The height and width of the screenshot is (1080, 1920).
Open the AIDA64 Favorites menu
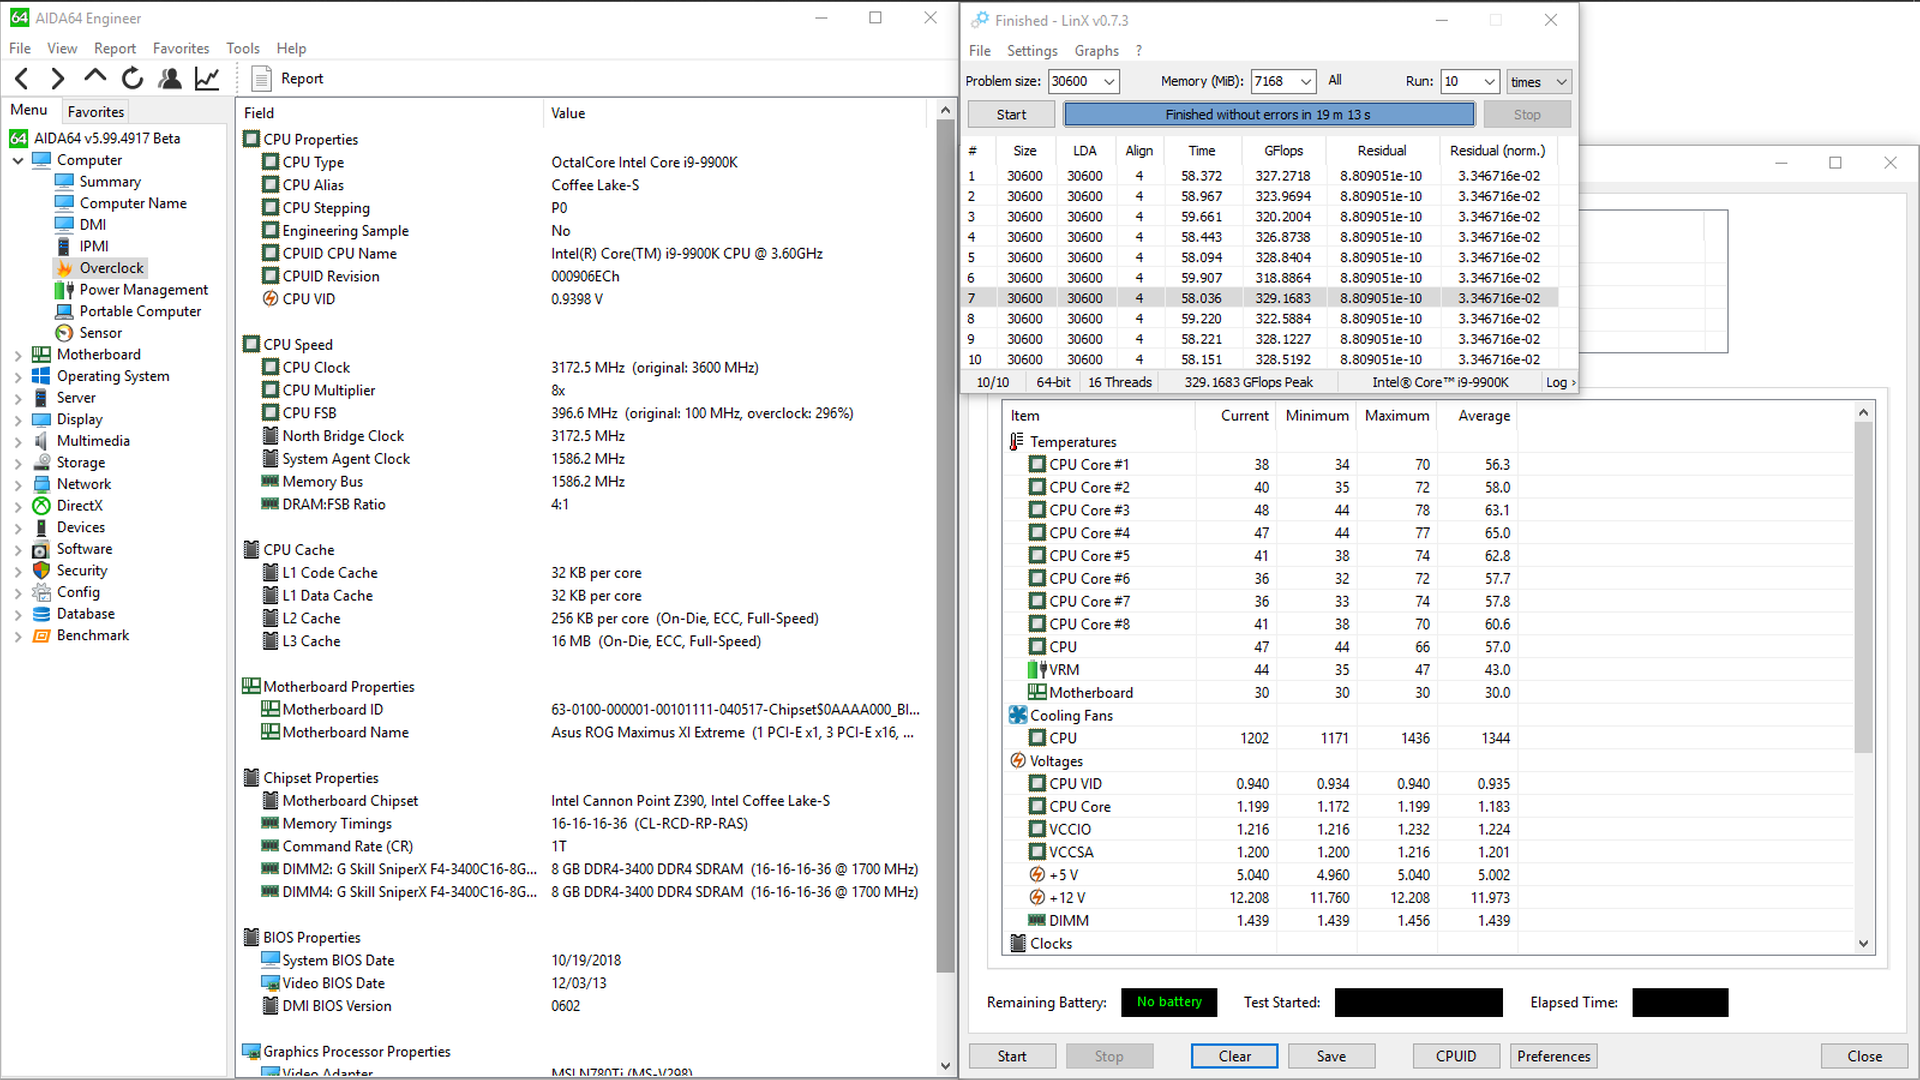point(181,48)
